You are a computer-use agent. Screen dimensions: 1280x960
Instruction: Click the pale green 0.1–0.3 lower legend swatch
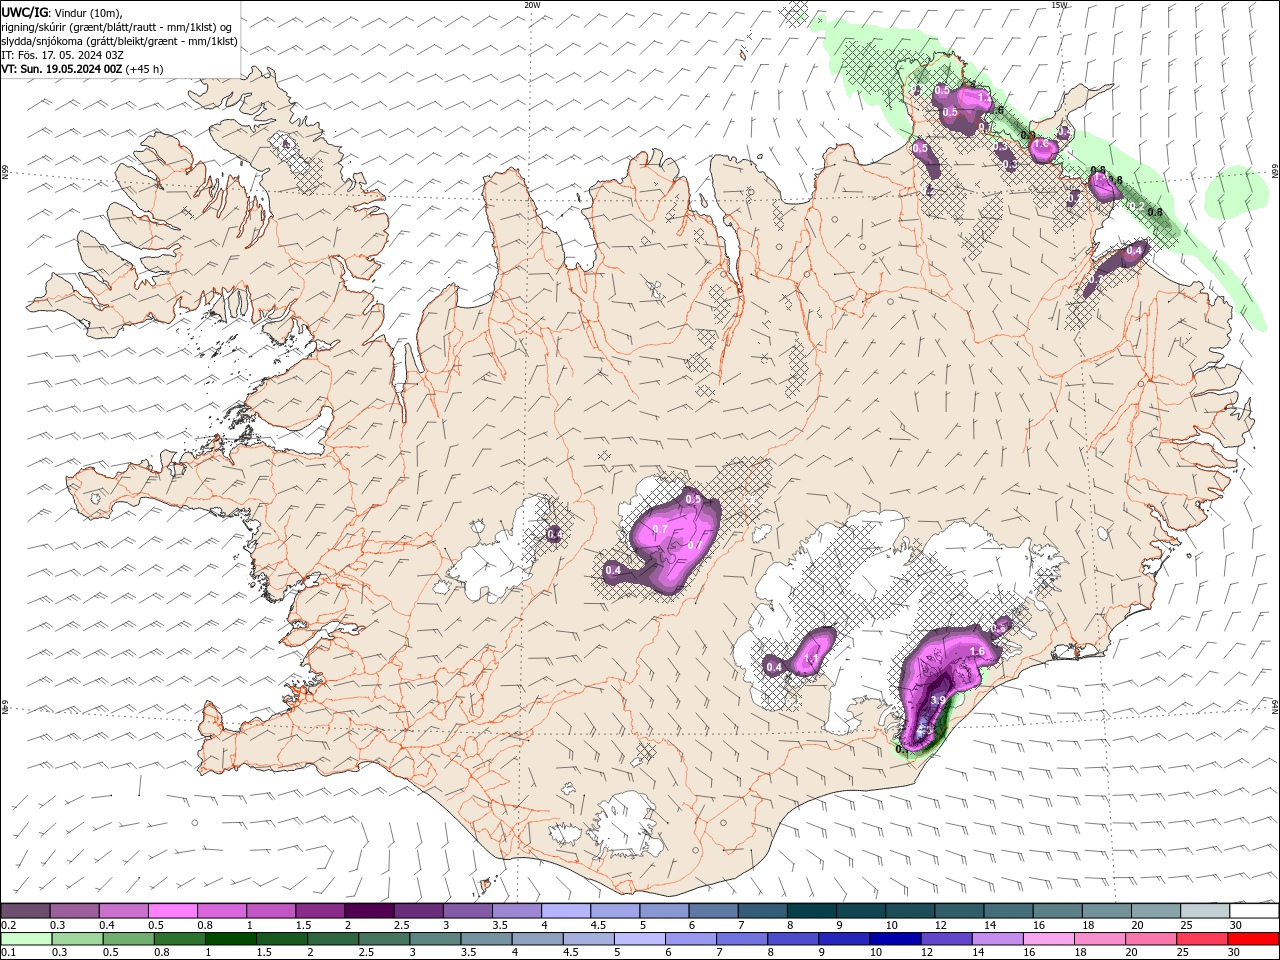pyautogui.click(x=25, y=939)
